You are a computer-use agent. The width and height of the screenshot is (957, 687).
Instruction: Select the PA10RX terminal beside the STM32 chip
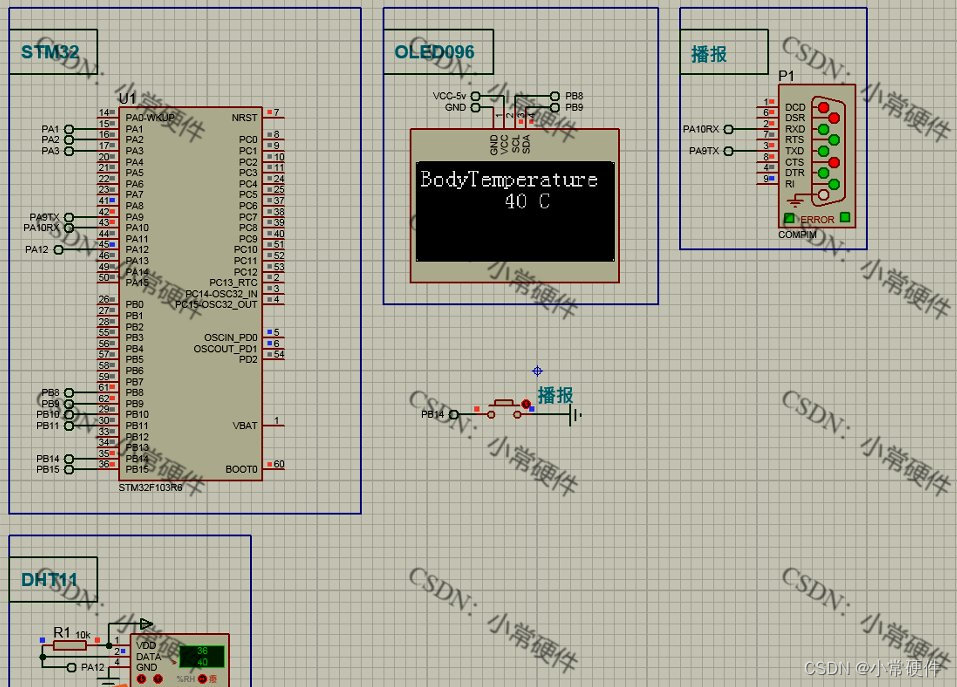pyautogui.click(x=48, y=228)
